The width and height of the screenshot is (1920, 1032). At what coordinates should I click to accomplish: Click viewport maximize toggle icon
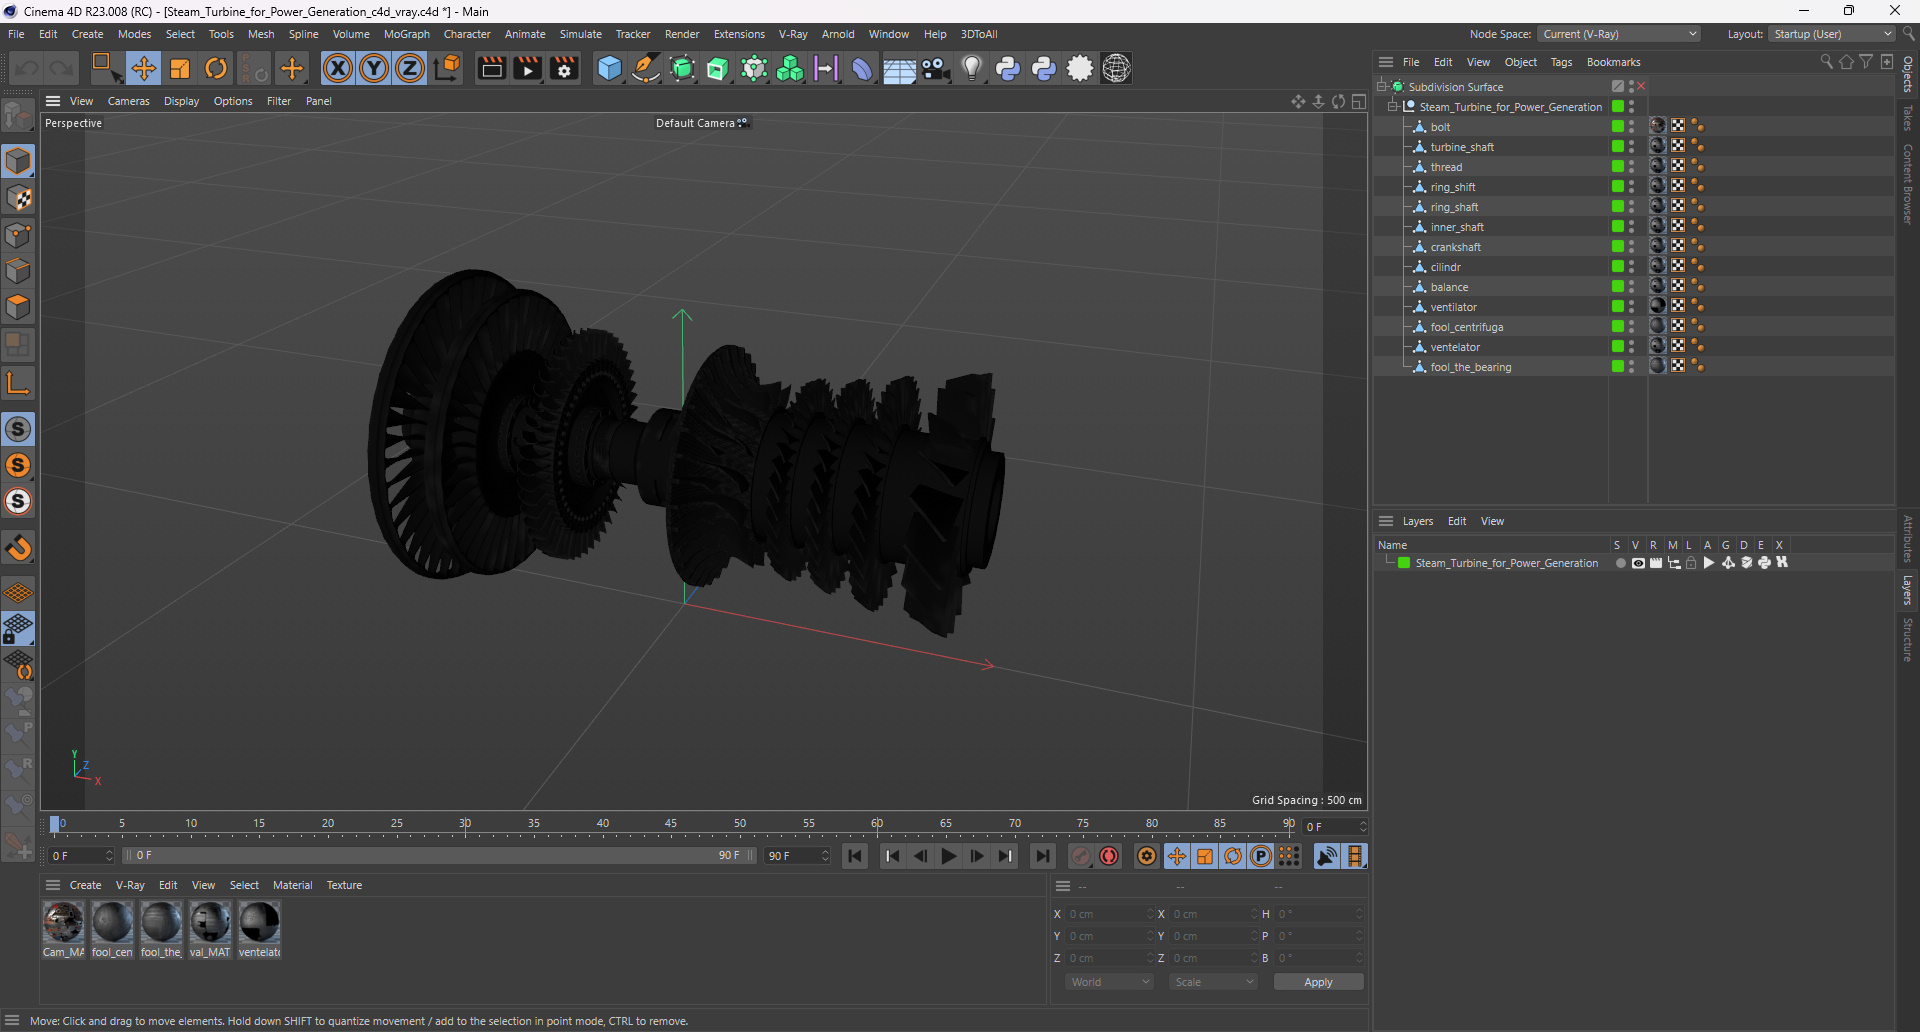1359,101
